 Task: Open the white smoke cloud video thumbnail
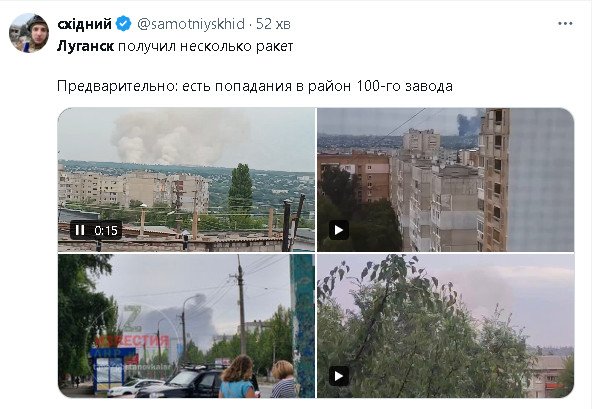click(186, 180)
